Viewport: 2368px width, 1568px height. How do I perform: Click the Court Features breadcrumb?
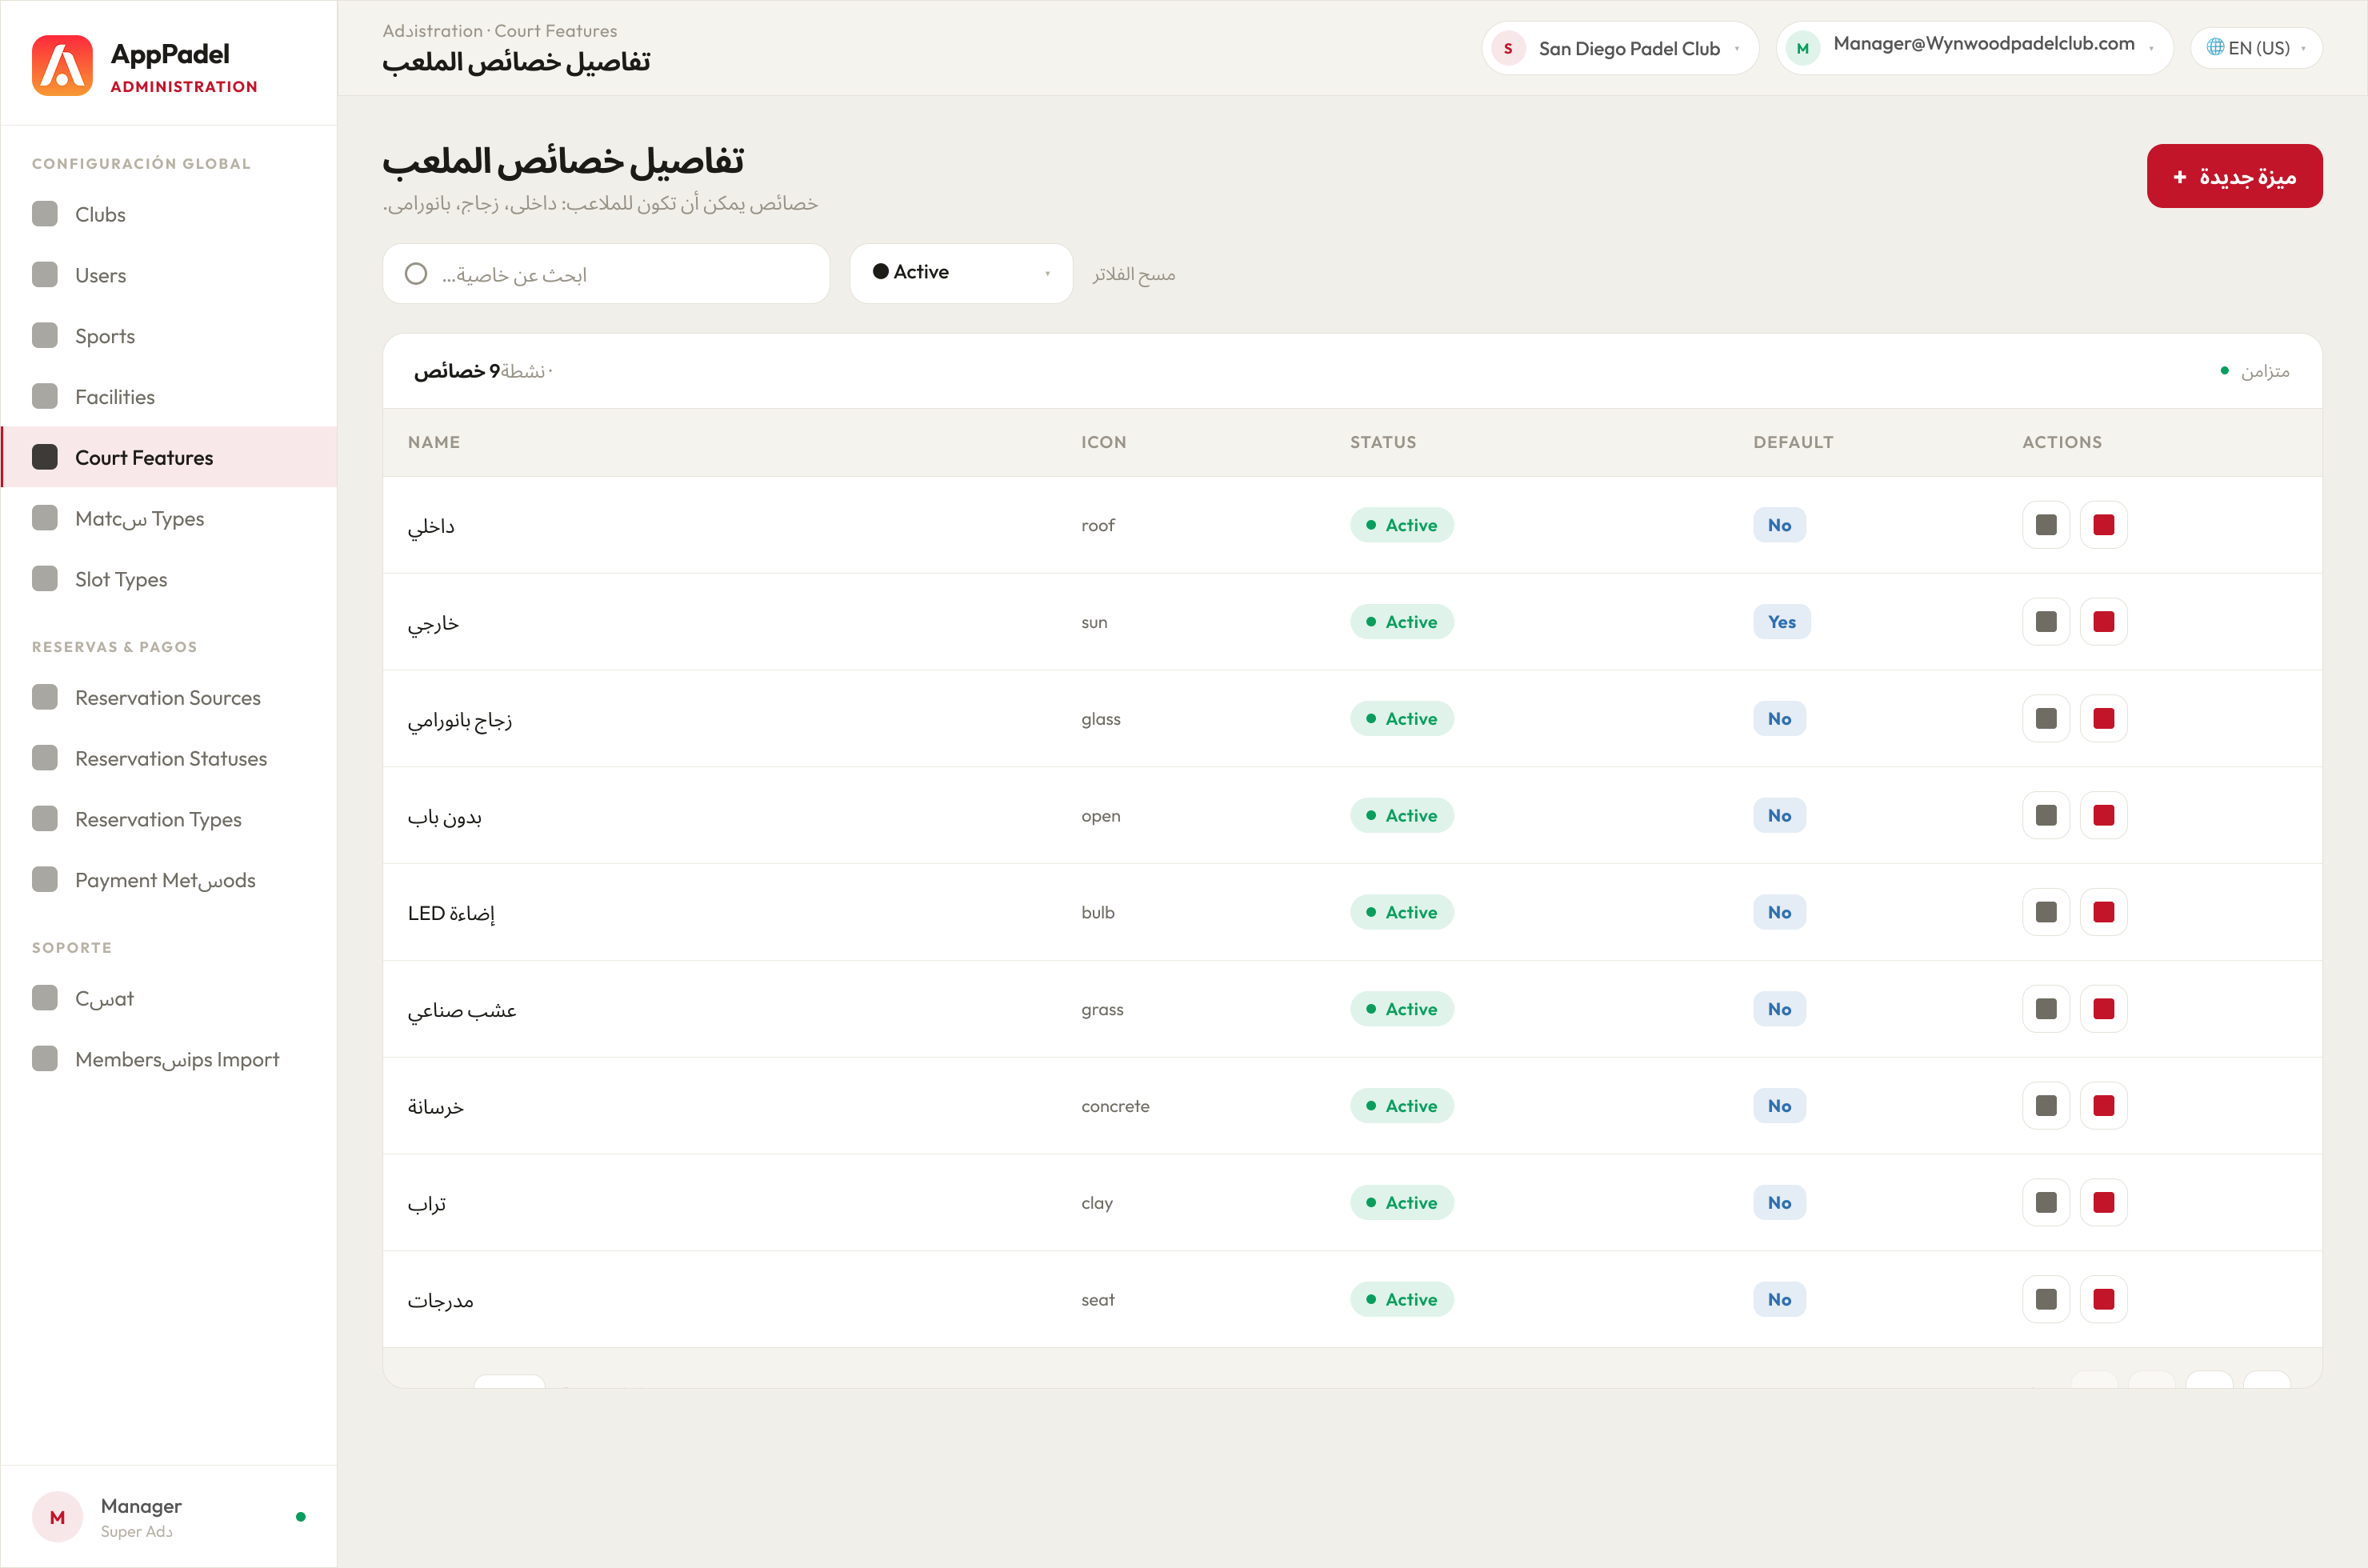click(x=556, y=31)
